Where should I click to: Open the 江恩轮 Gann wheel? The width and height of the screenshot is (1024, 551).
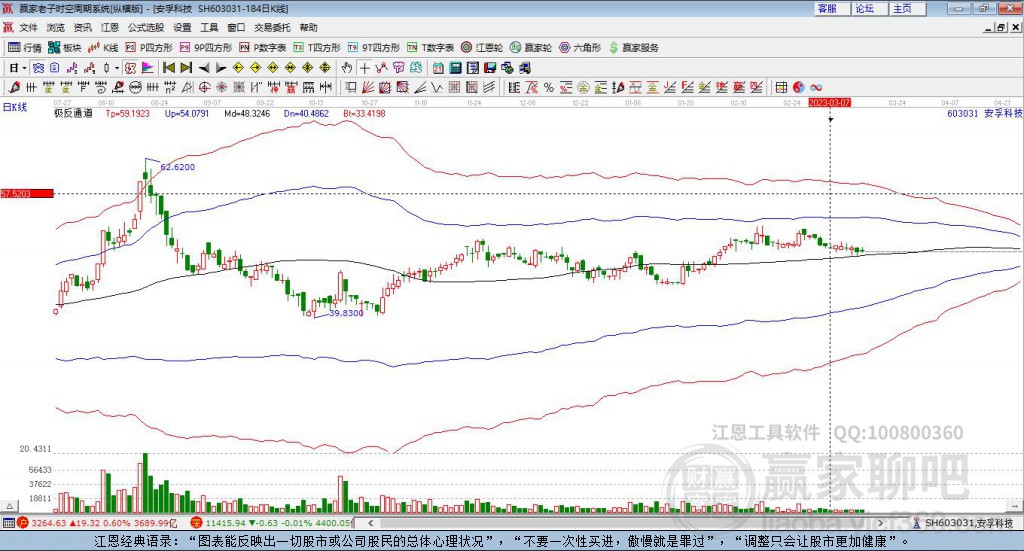[482, 48]
